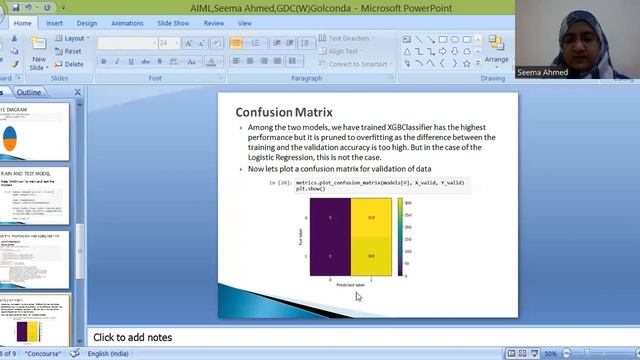Image resolution: width=640 pixels, height=360 pixels.
Task: Open line spacing options
Action: pyautogui.click(x=306, y=43)
